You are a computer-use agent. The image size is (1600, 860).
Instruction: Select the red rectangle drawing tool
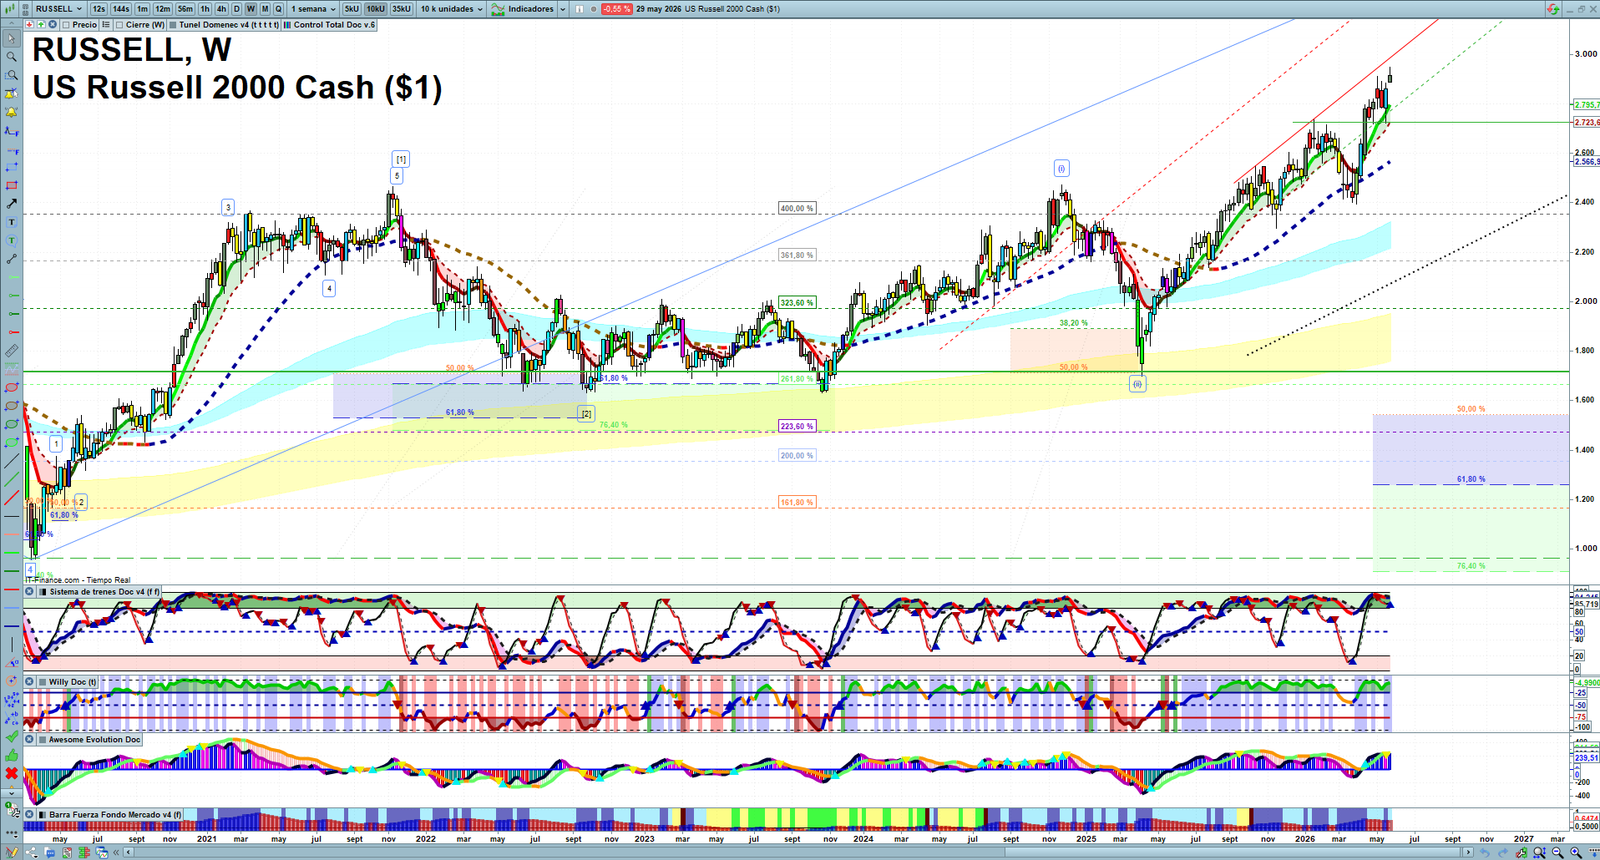pos(12,185)
